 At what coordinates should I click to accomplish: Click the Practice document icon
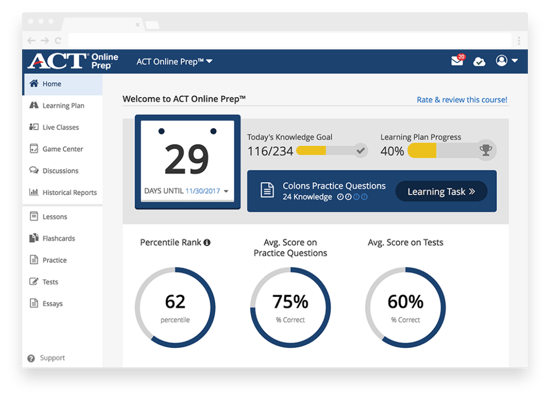[x=34, y=260]
